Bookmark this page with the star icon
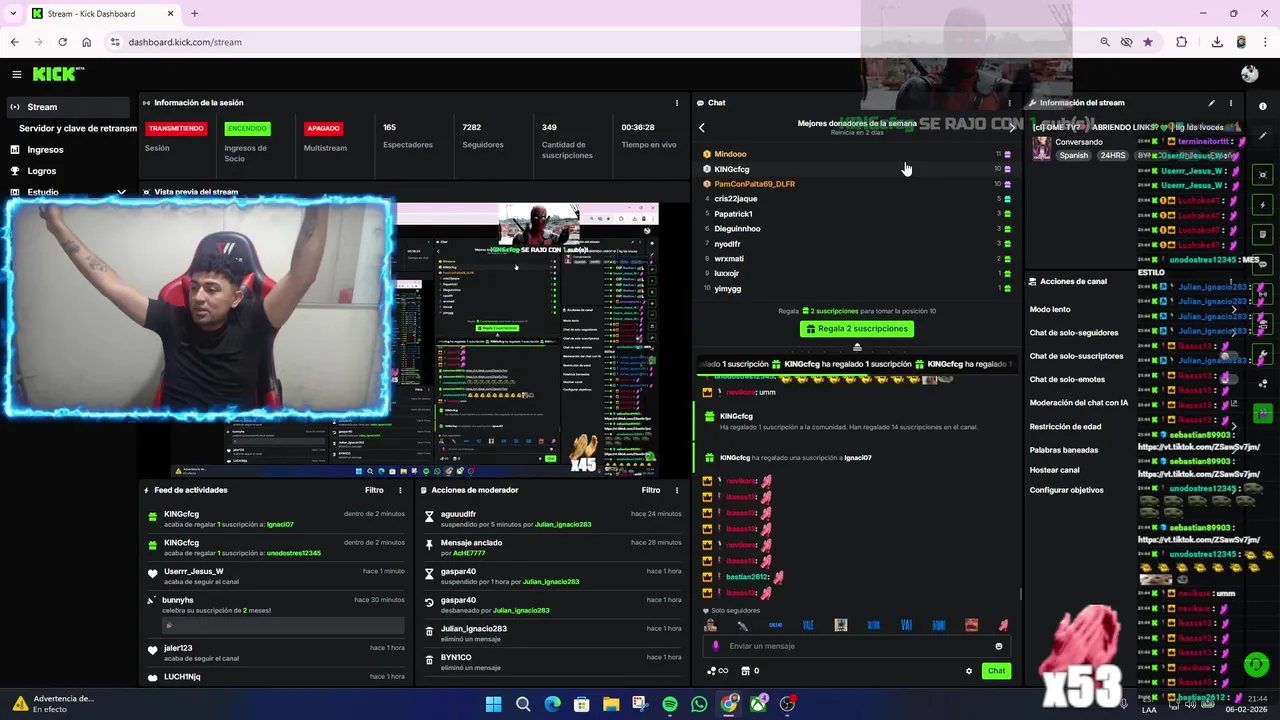This screenshot has height=720, width=1280. (x=1148, y=42)
